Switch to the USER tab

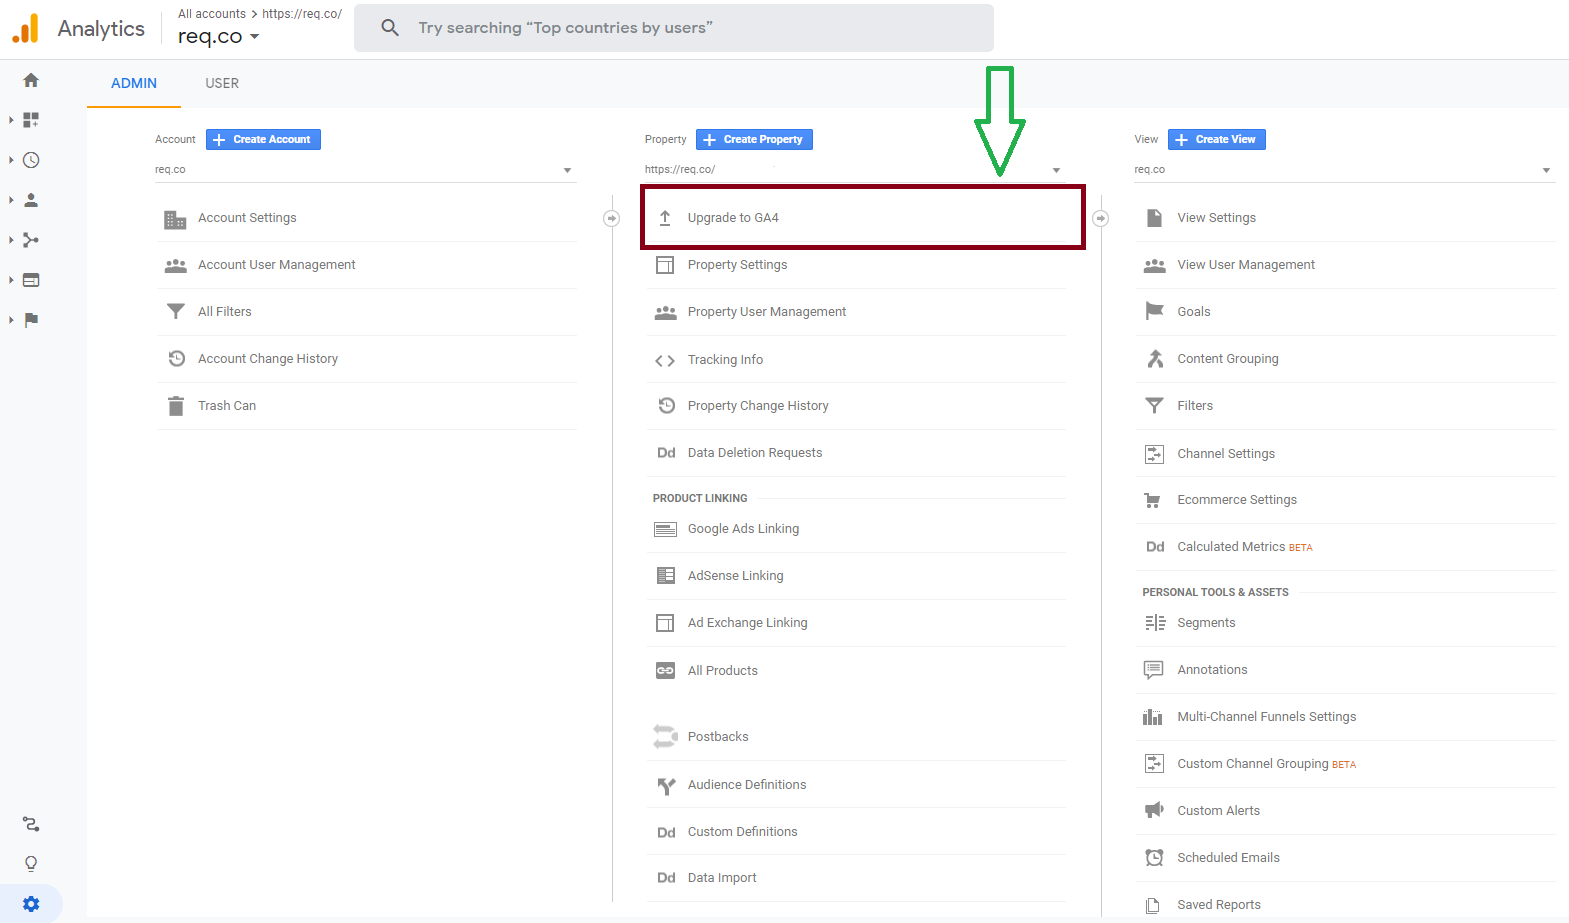[222, 83]
